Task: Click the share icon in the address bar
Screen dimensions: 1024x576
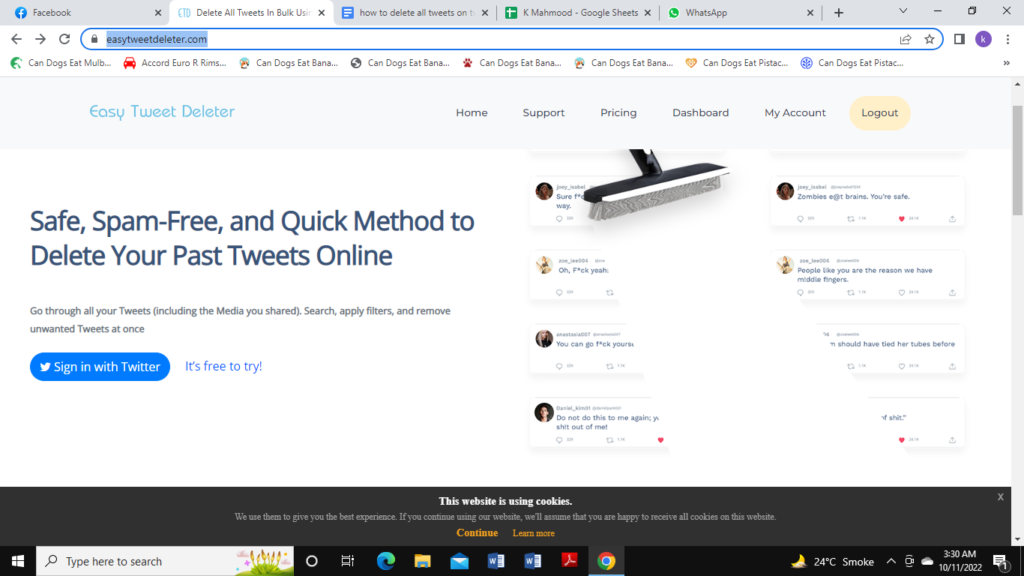Action: point(905,38)
